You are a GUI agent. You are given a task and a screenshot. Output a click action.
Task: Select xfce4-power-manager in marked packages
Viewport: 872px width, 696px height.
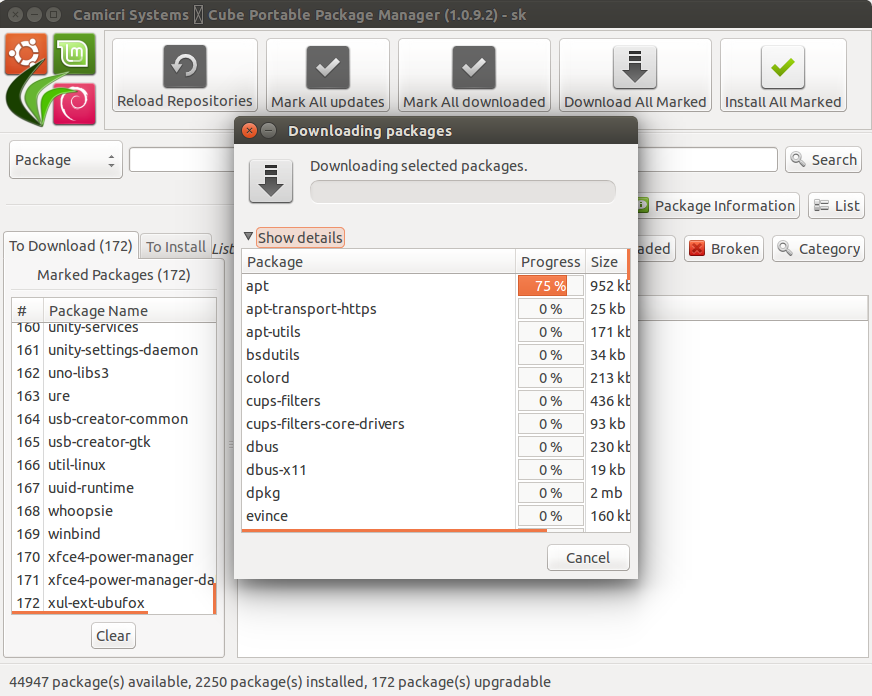(113, 556)
